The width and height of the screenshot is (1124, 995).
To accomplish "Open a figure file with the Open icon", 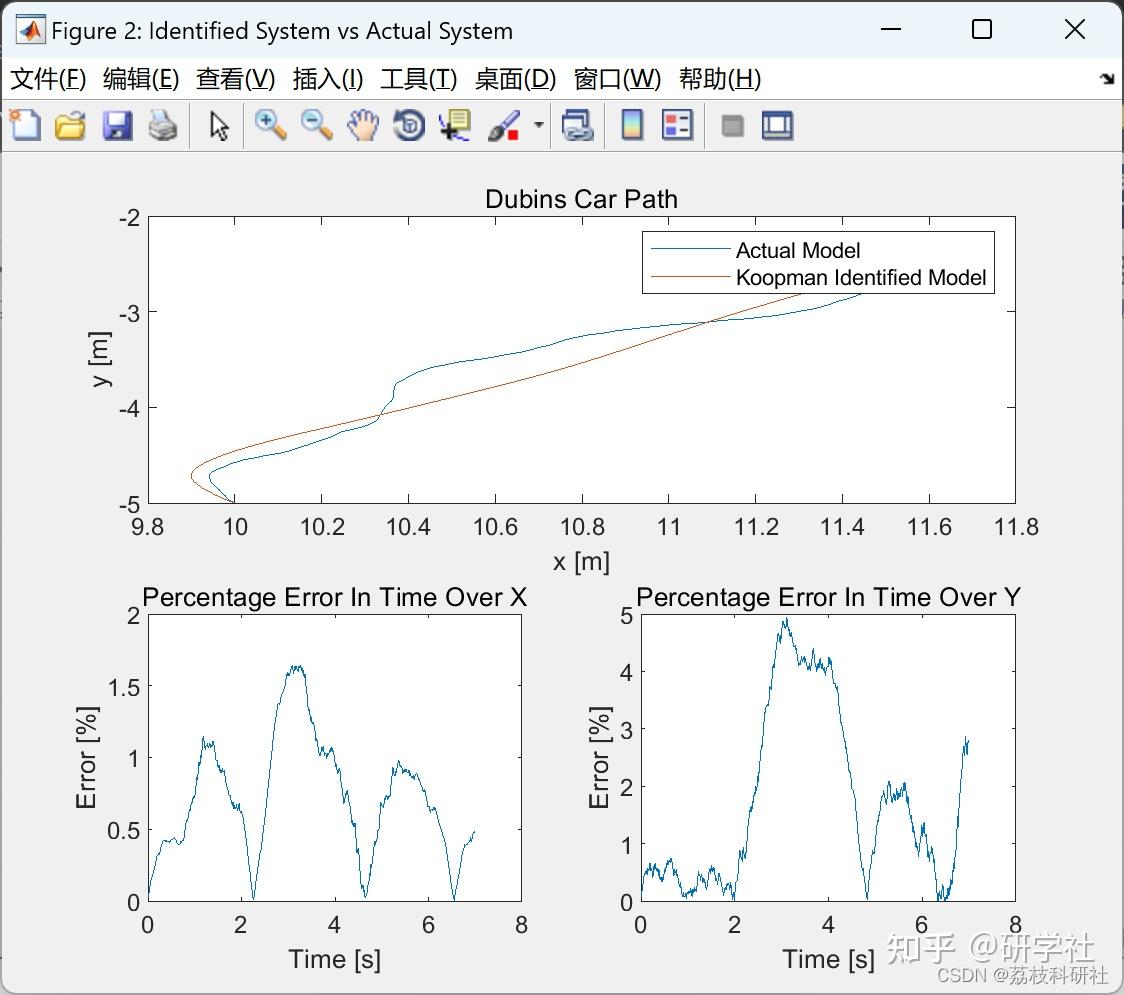I will pyautogui.click(x=70, y=125).
